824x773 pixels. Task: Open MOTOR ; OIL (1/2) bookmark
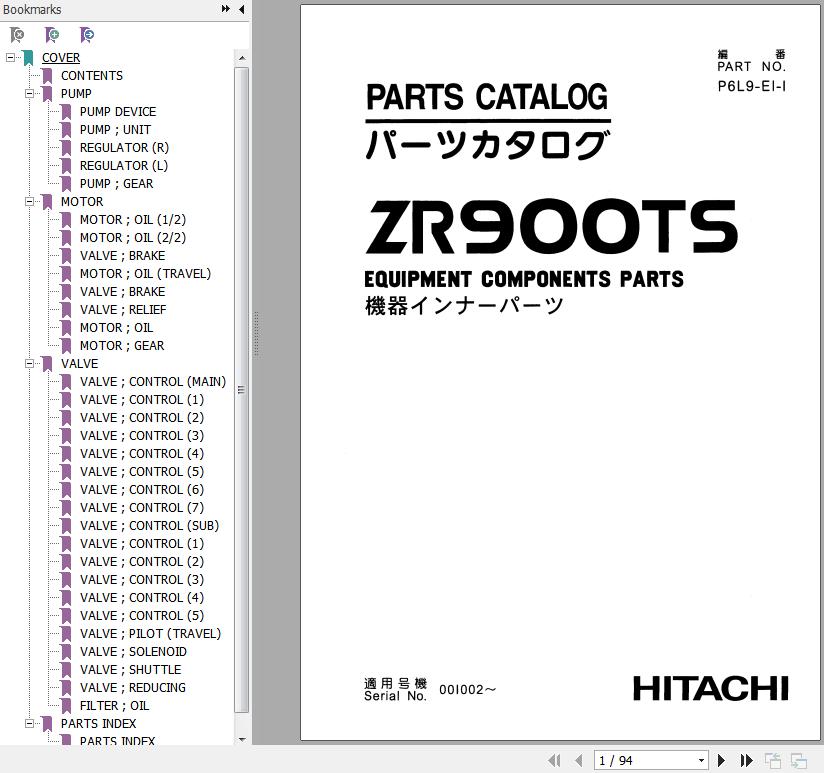coord(132,220)
